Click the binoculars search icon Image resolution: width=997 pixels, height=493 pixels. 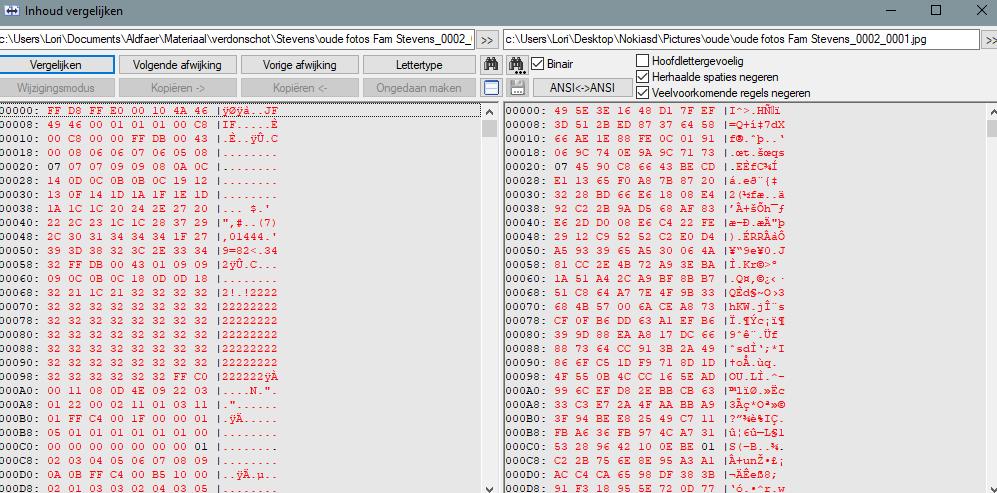coord(491,65)
